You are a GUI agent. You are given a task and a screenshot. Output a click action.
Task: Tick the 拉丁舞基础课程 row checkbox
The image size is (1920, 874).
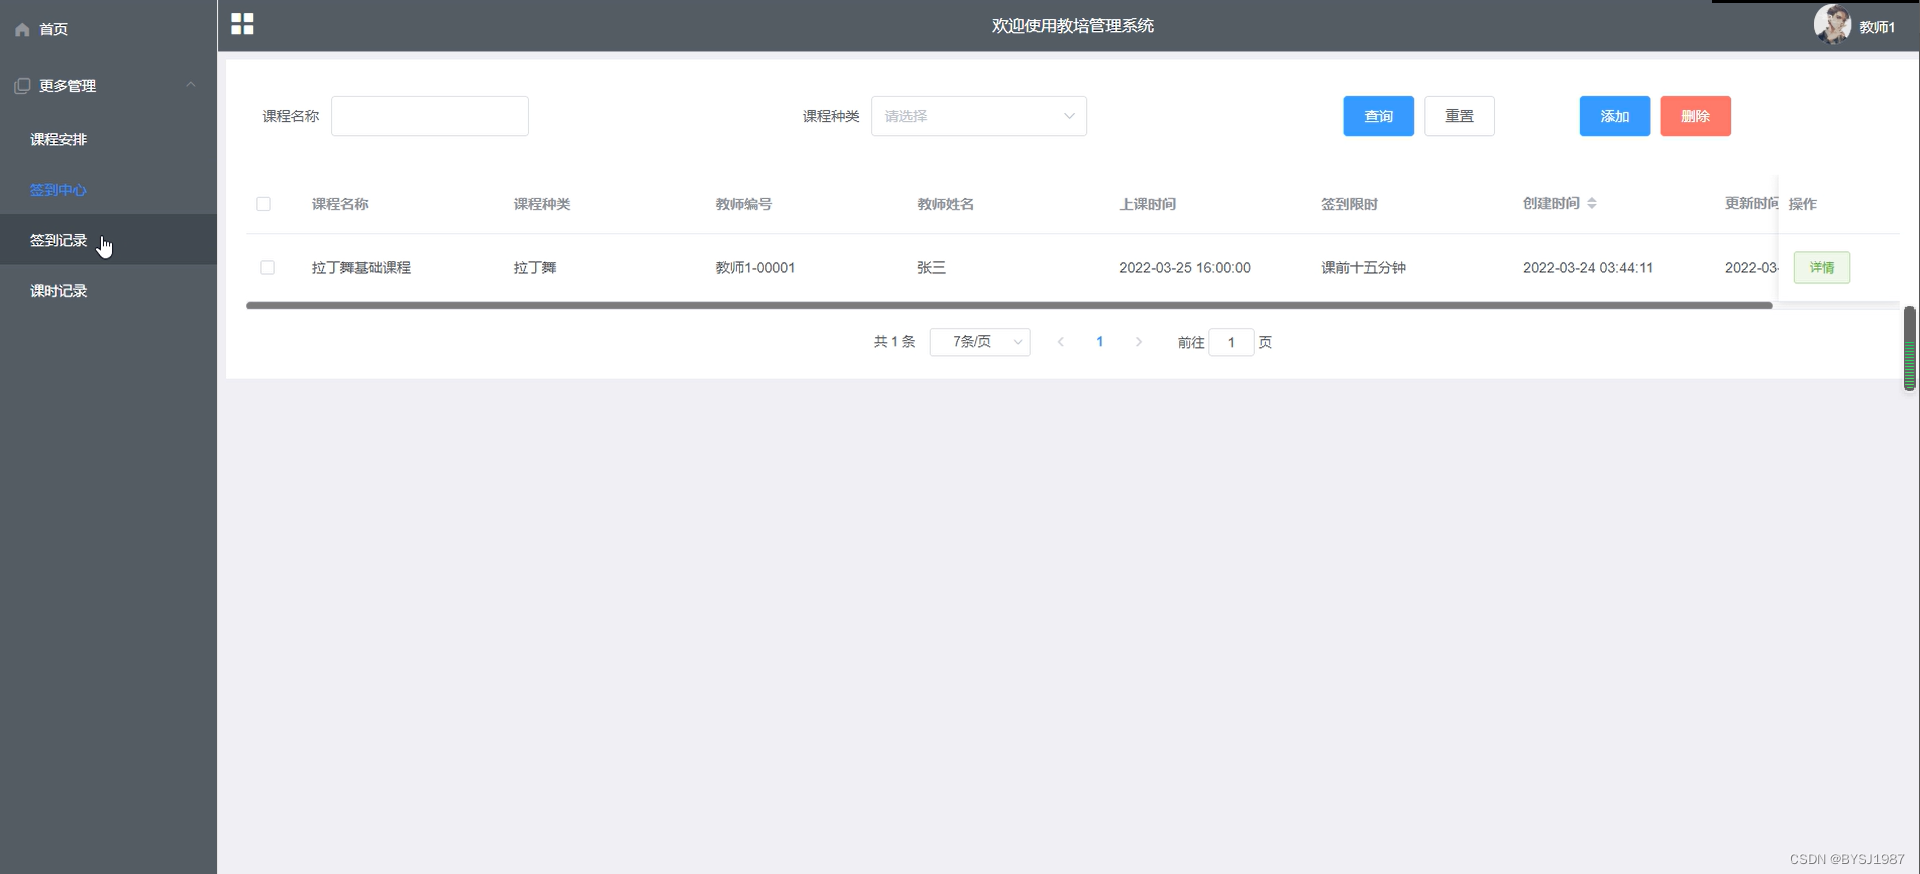coord(267,268)
